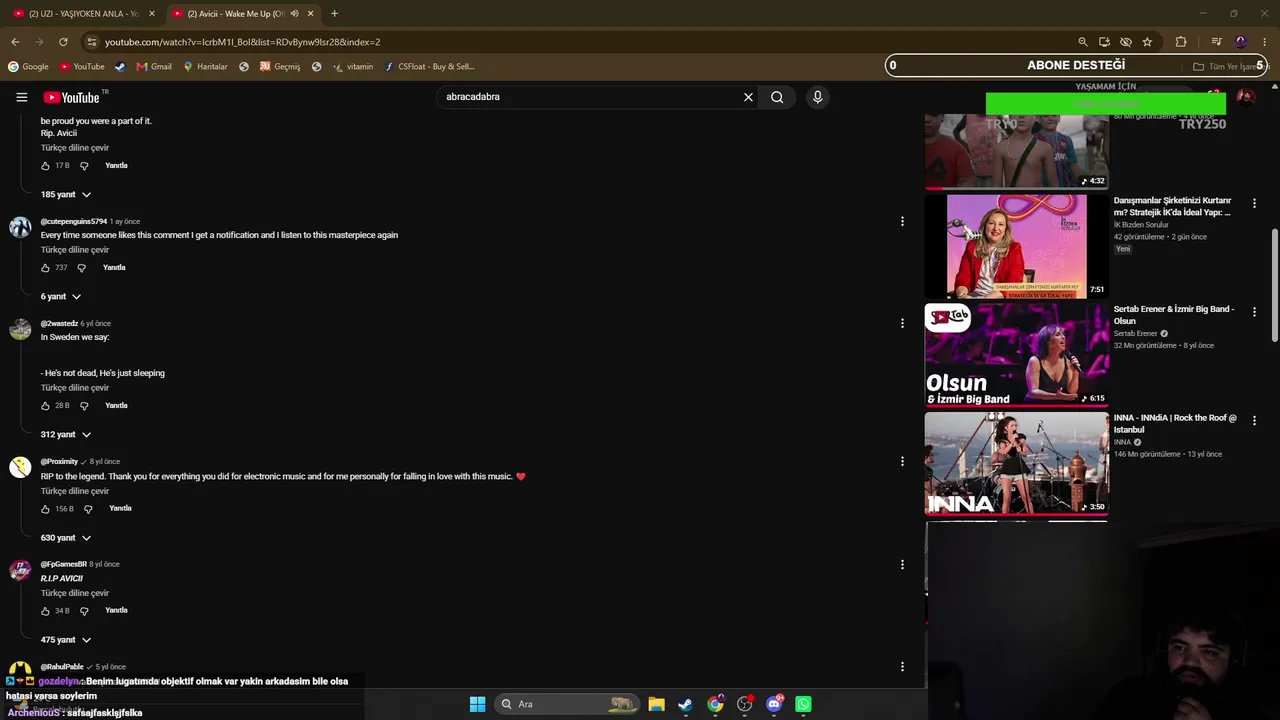
Task: Mute the Avicii tab audio icon
Action: 294,14
